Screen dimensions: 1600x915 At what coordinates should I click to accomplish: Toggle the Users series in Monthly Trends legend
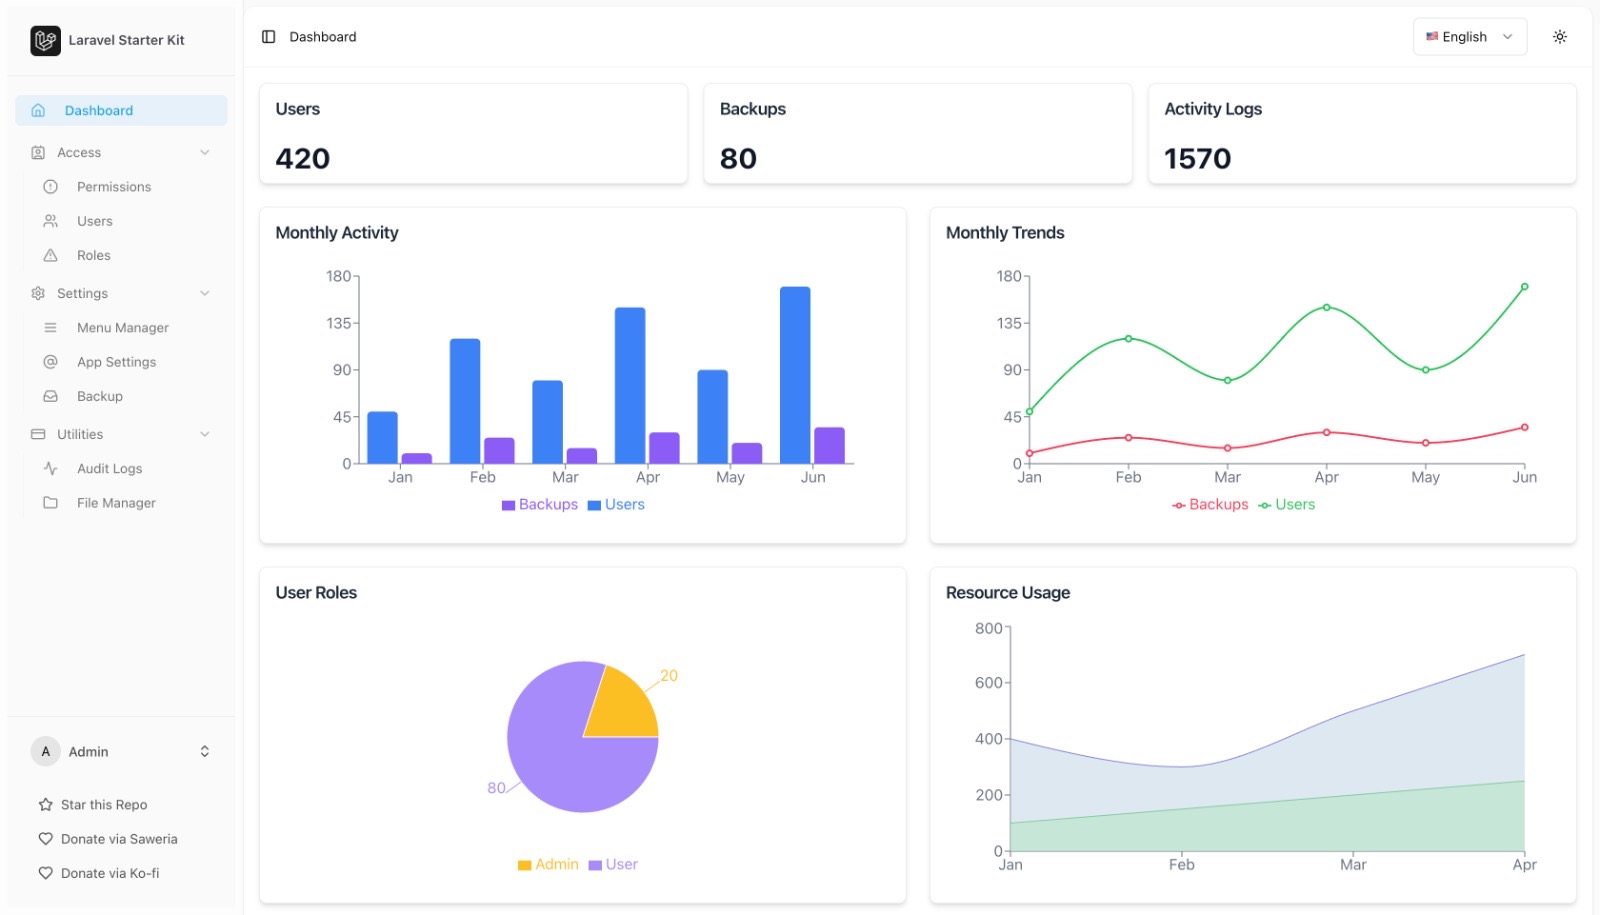[x=1287, y=505]
